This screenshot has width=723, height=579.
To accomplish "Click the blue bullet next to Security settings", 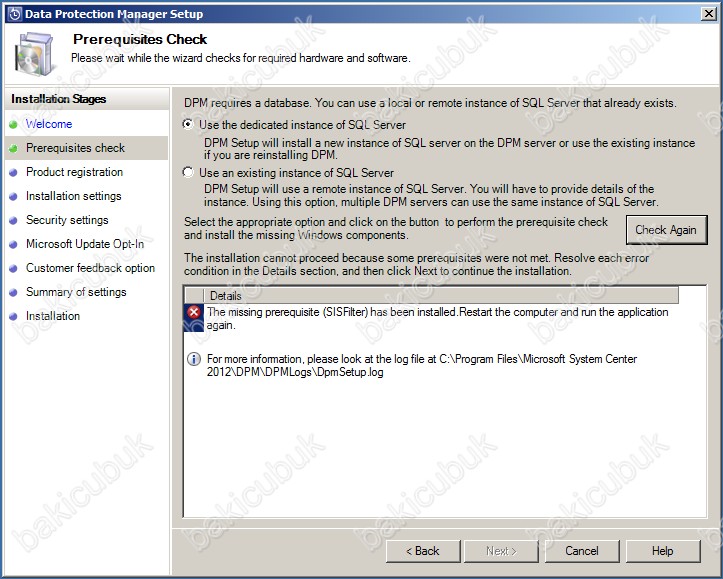I will [x=13, y=220].
